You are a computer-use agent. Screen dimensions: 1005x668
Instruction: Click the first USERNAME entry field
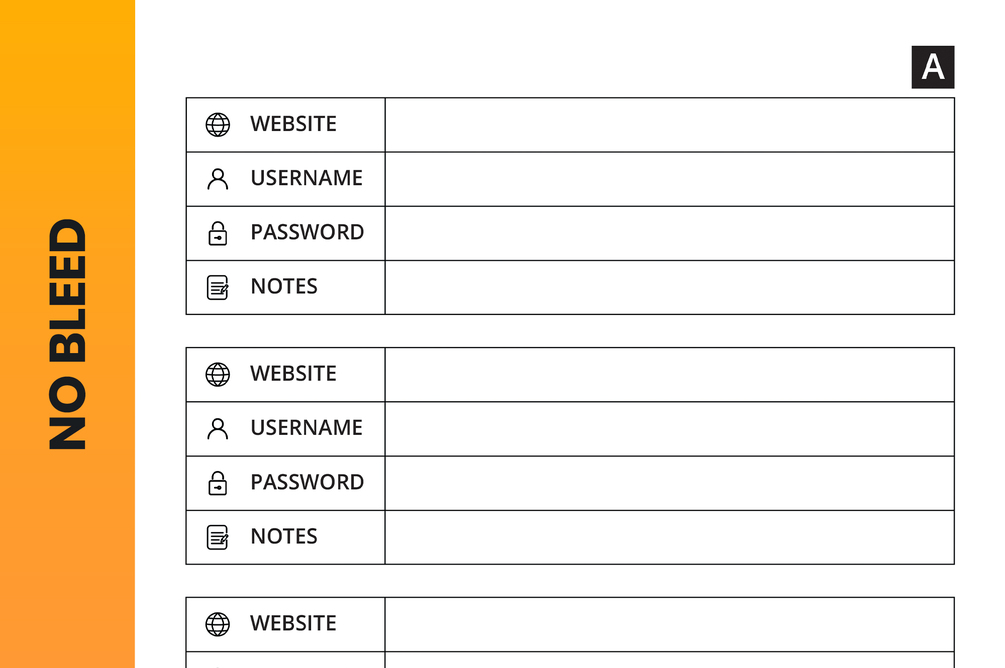(669, 179)
